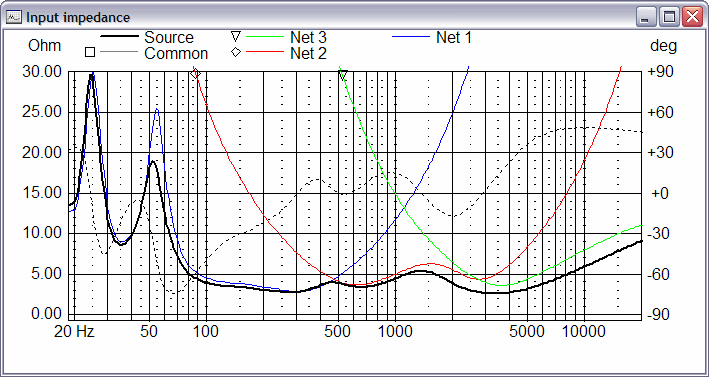Click the 1000 frequency axis label
Screen dimensions: 709x377
pos(396,332)
